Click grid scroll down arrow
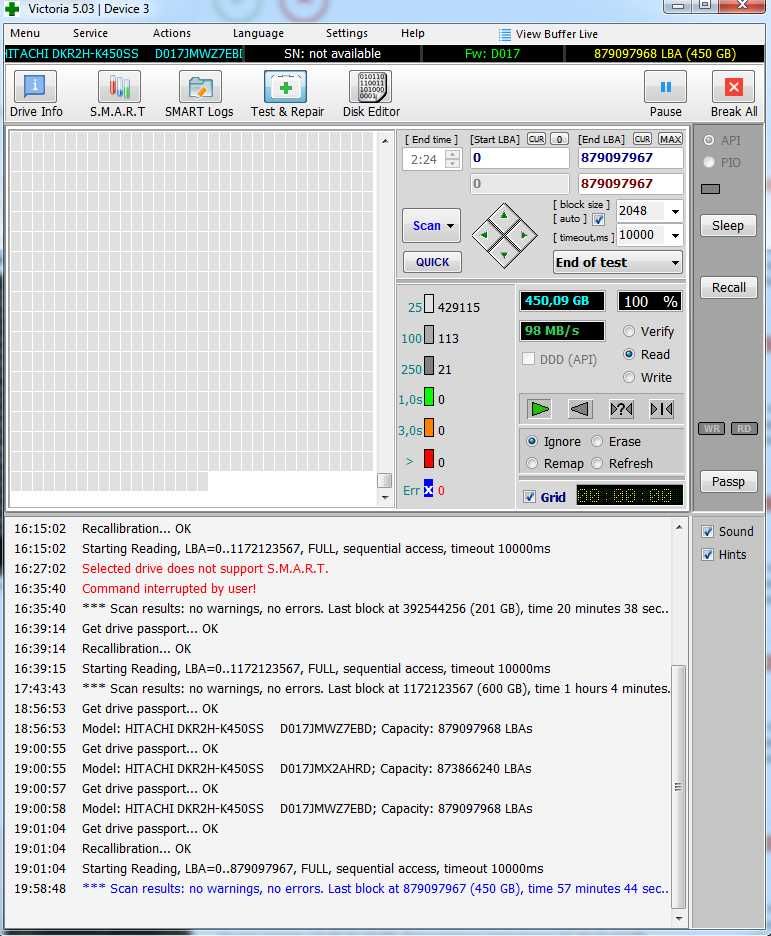The height and width of the screenshot is (936, 771). (x=385, y=497)
